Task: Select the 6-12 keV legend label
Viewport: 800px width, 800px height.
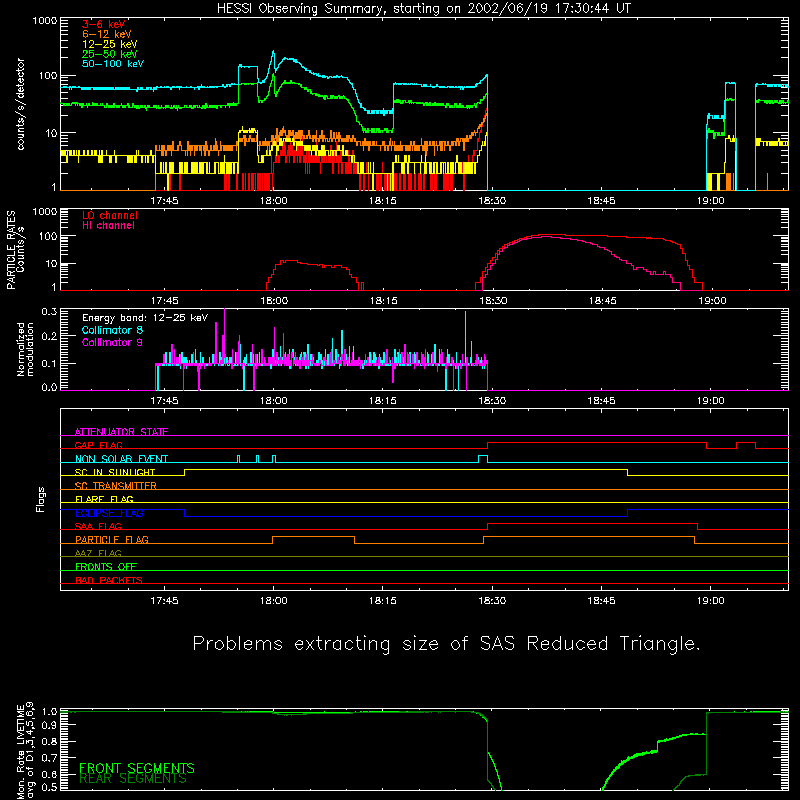Action: tap(107, 34)
